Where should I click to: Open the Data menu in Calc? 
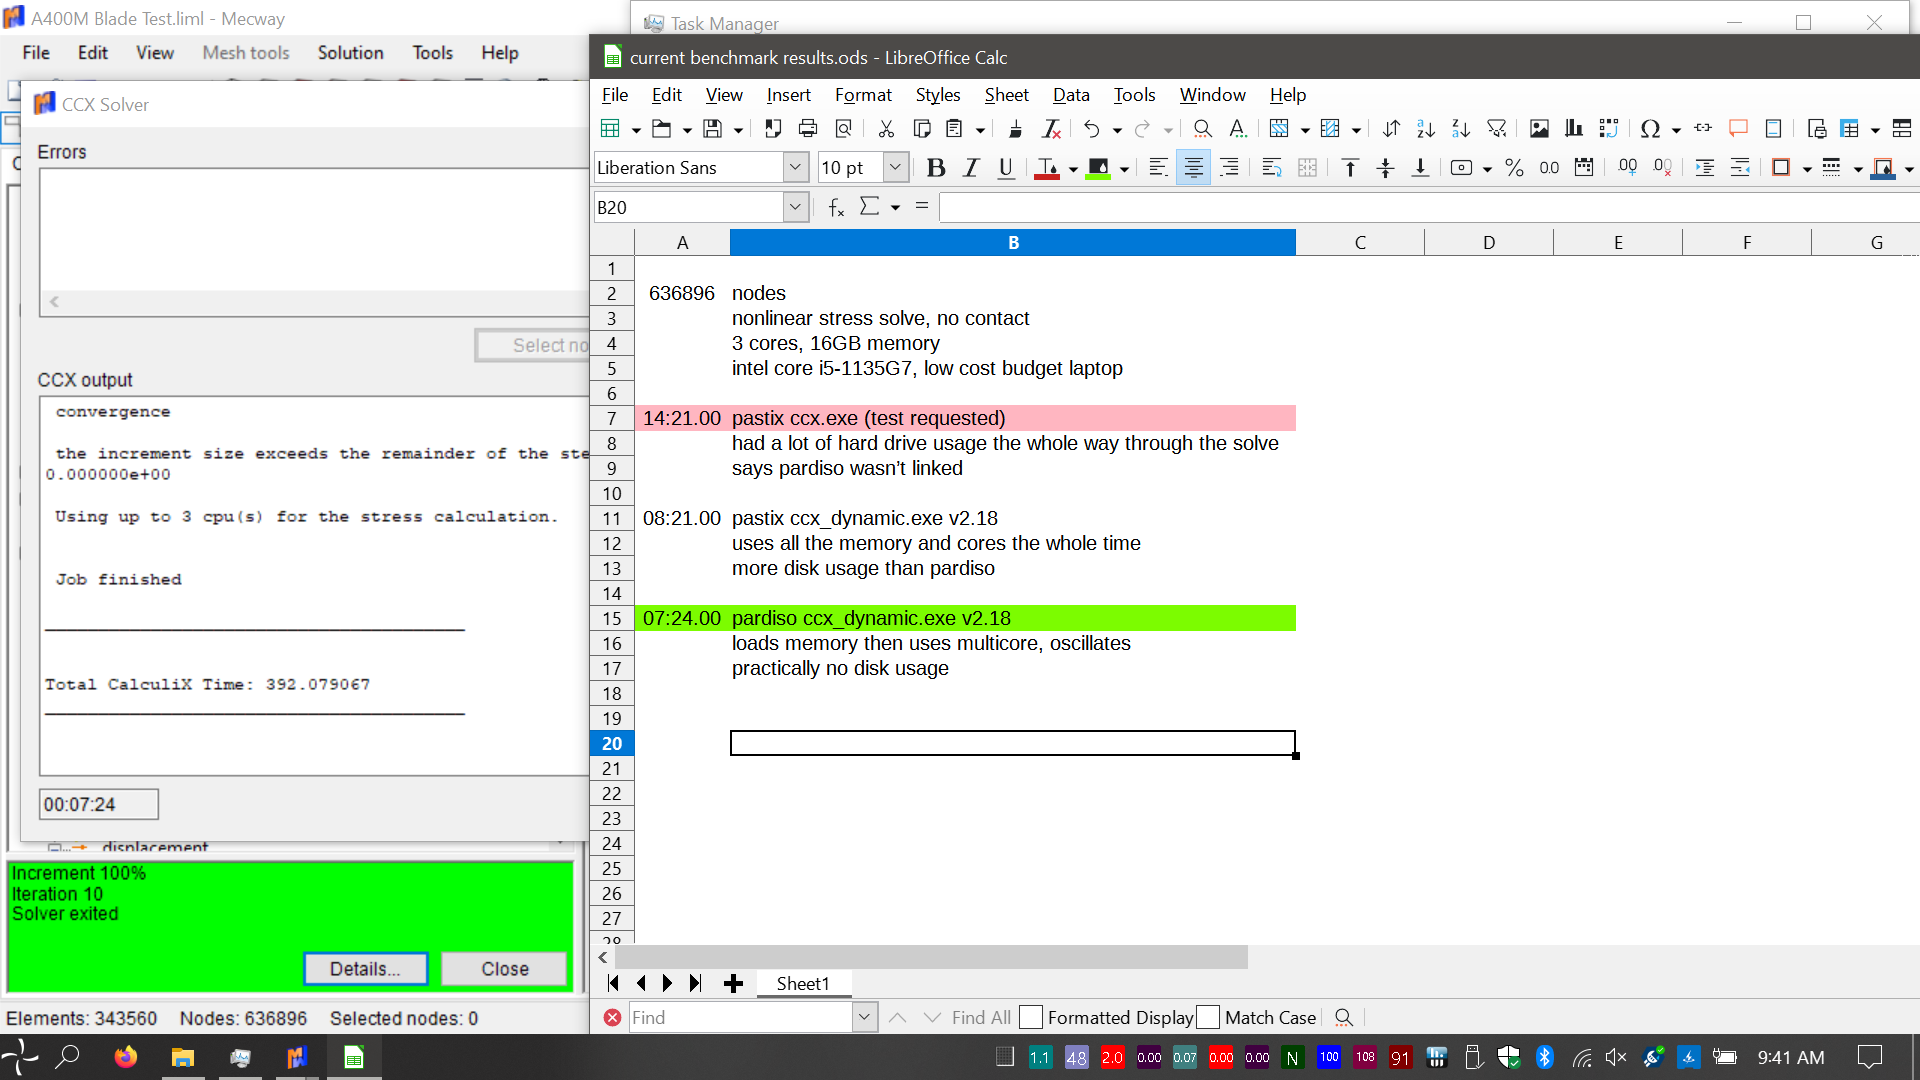tap(1071, 95)
